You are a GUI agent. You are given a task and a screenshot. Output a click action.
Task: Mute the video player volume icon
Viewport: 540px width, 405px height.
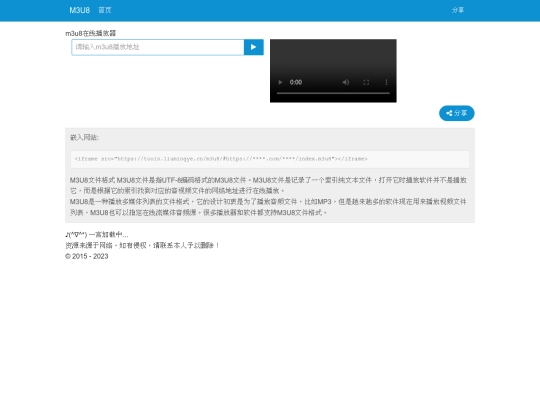point(346,82)
